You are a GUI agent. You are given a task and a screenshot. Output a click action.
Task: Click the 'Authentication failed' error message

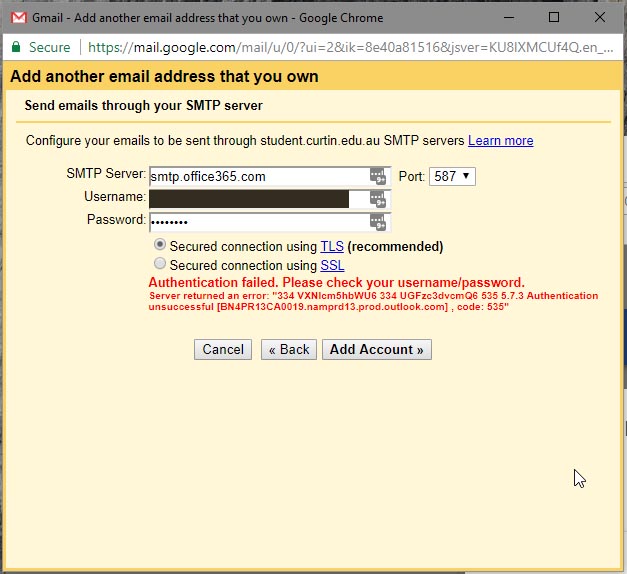coord(336,282)
